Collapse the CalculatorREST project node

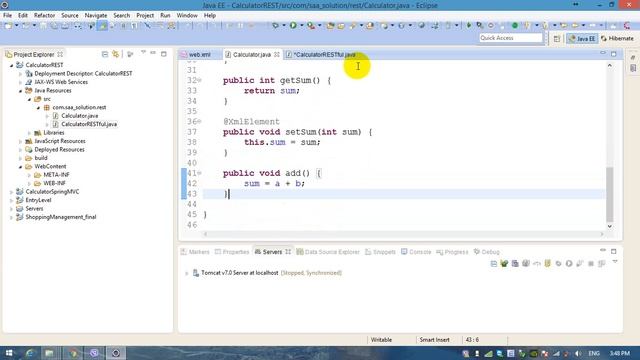tap(11, 65)
